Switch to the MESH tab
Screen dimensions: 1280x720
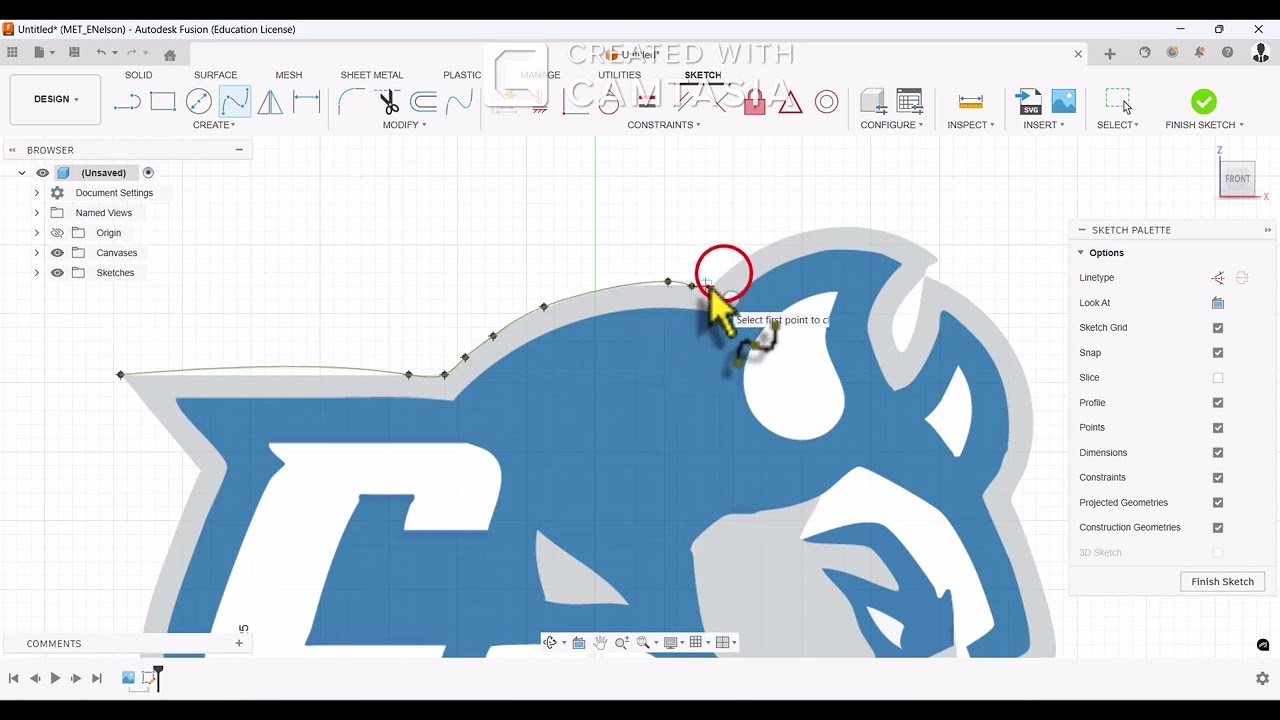point(288,75)
